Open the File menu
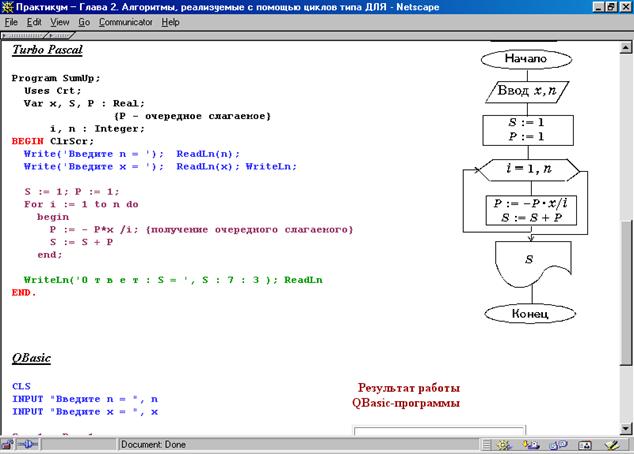The width and height of the screenshot is (634, 454). 12,21
